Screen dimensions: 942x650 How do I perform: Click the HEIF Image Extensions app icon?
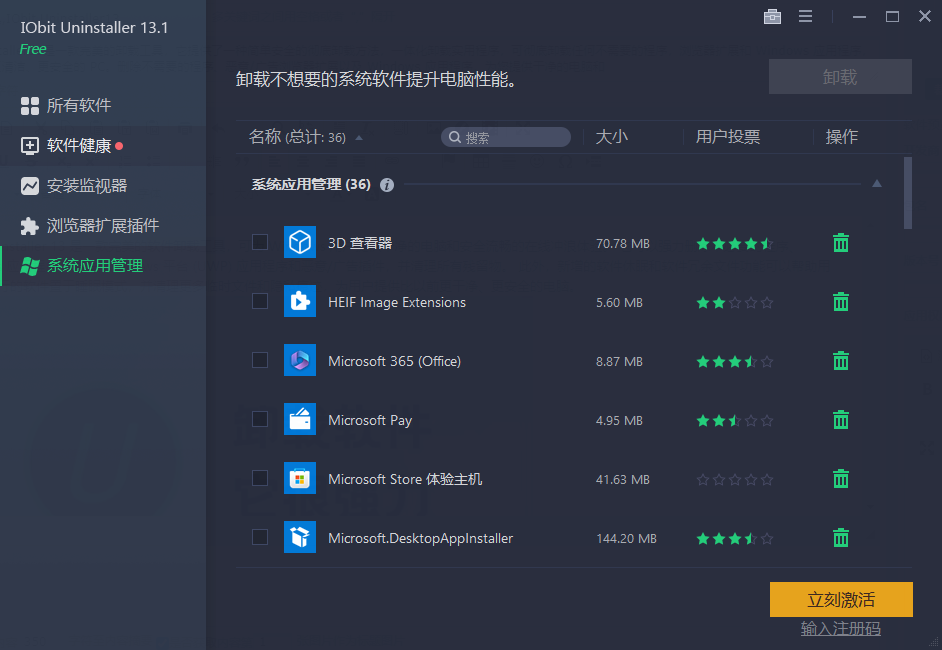click(x=300, y=301)
